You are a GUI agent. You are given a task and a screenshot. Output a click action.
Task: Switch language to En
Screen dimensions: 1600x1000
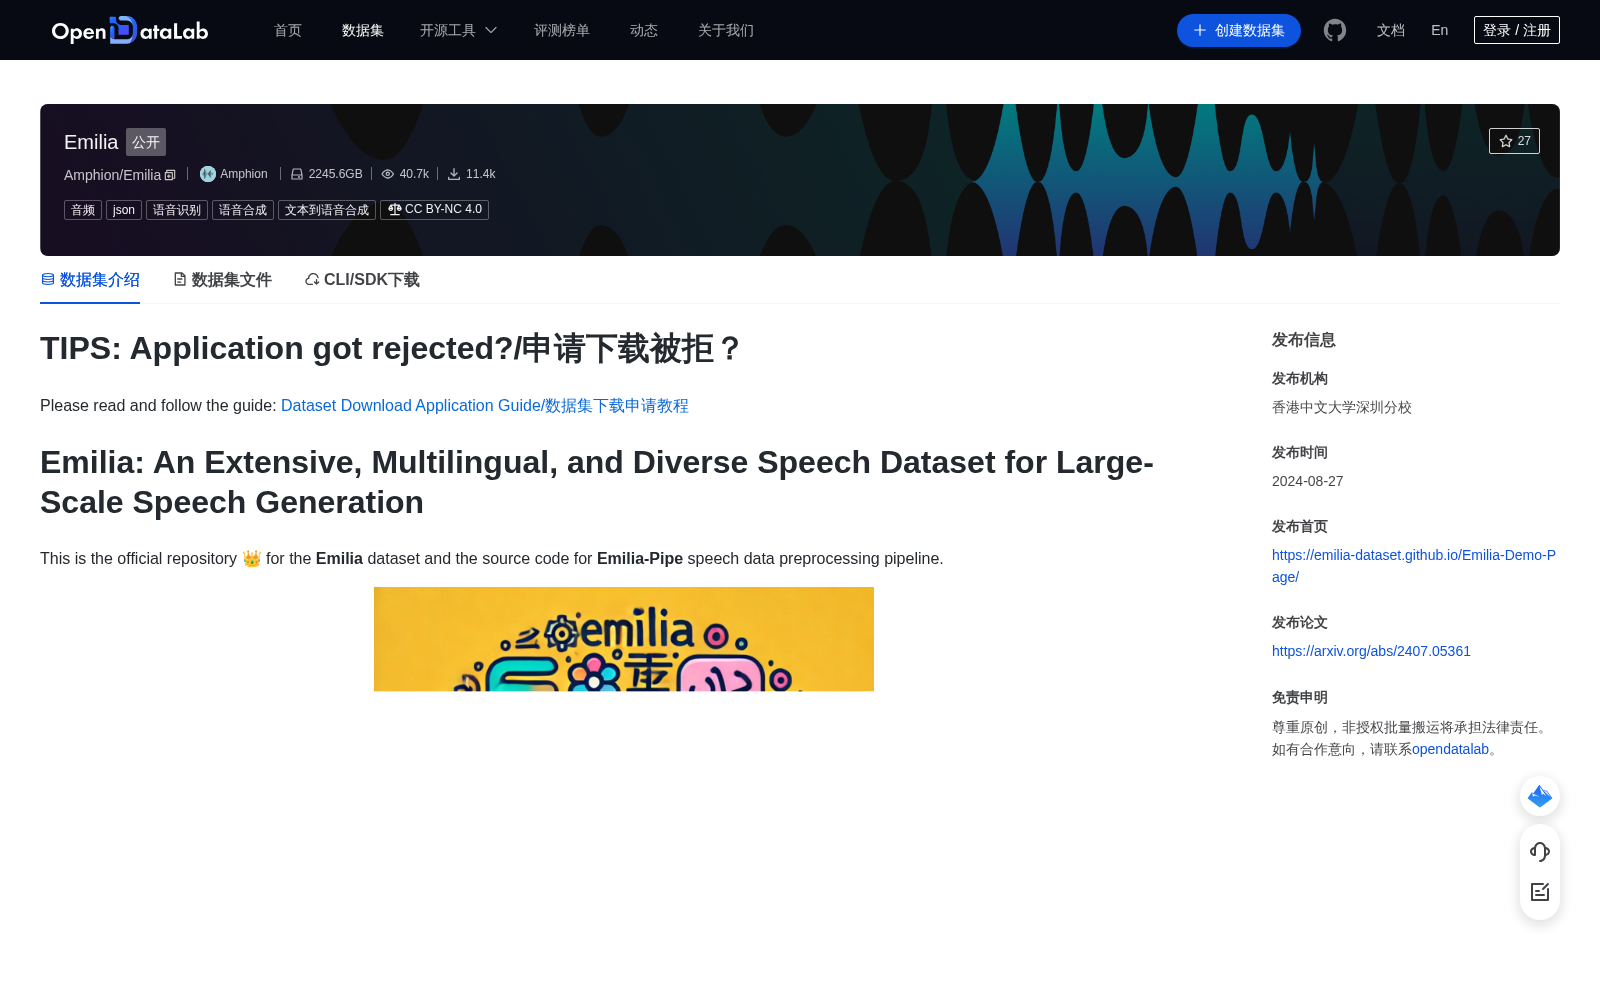click(1440, 30)
